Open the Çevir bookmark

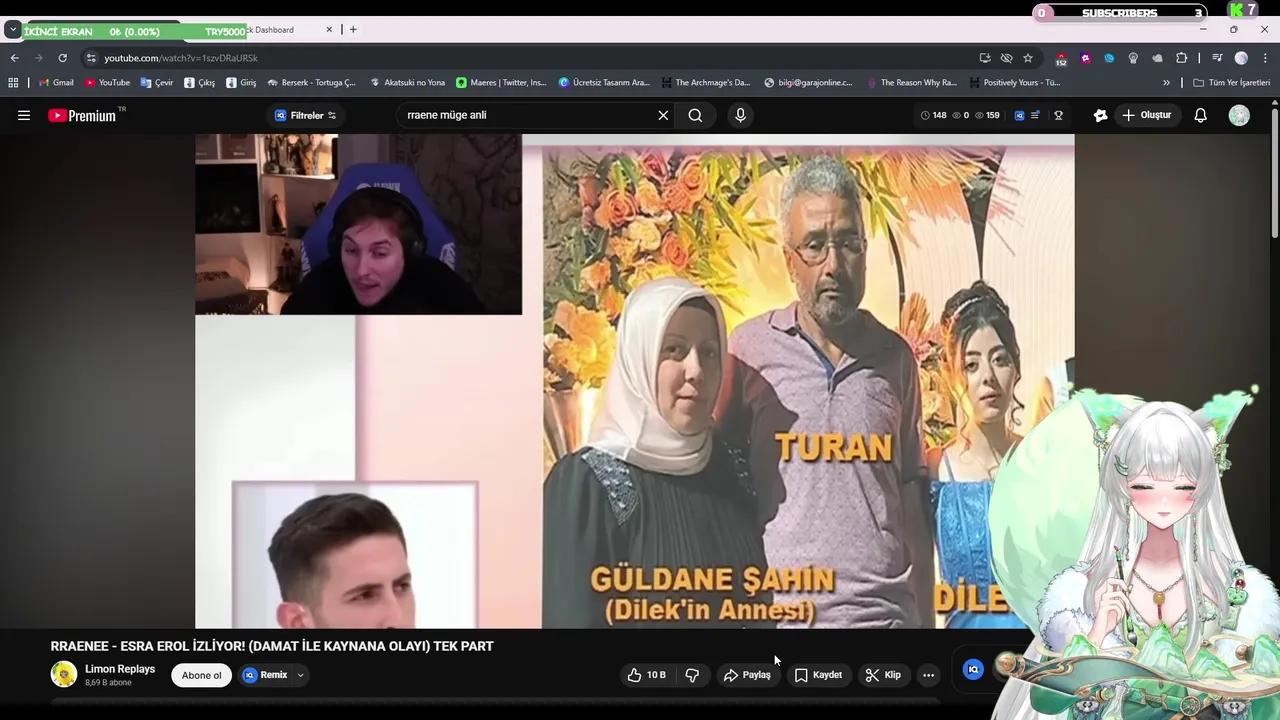click(157, 83)
